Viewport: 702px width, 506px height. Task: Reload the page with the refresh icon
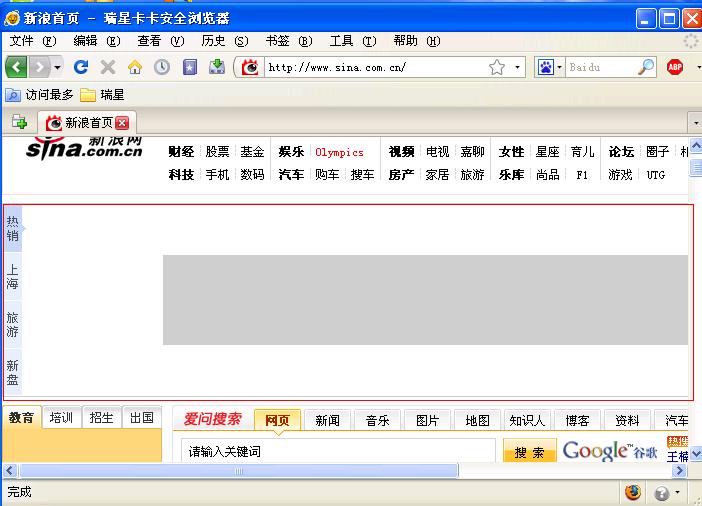coord(81,67)
